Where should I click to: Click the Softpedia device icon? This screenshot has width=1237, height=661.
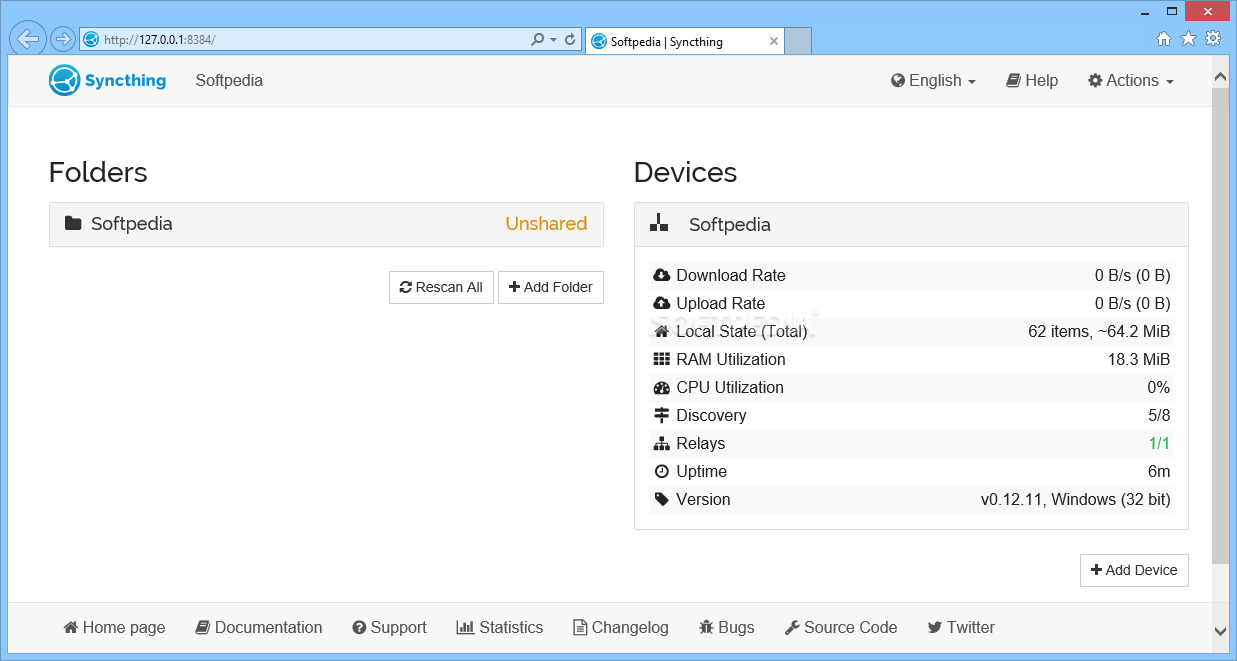pyautogui.click(x=659, y=224)
